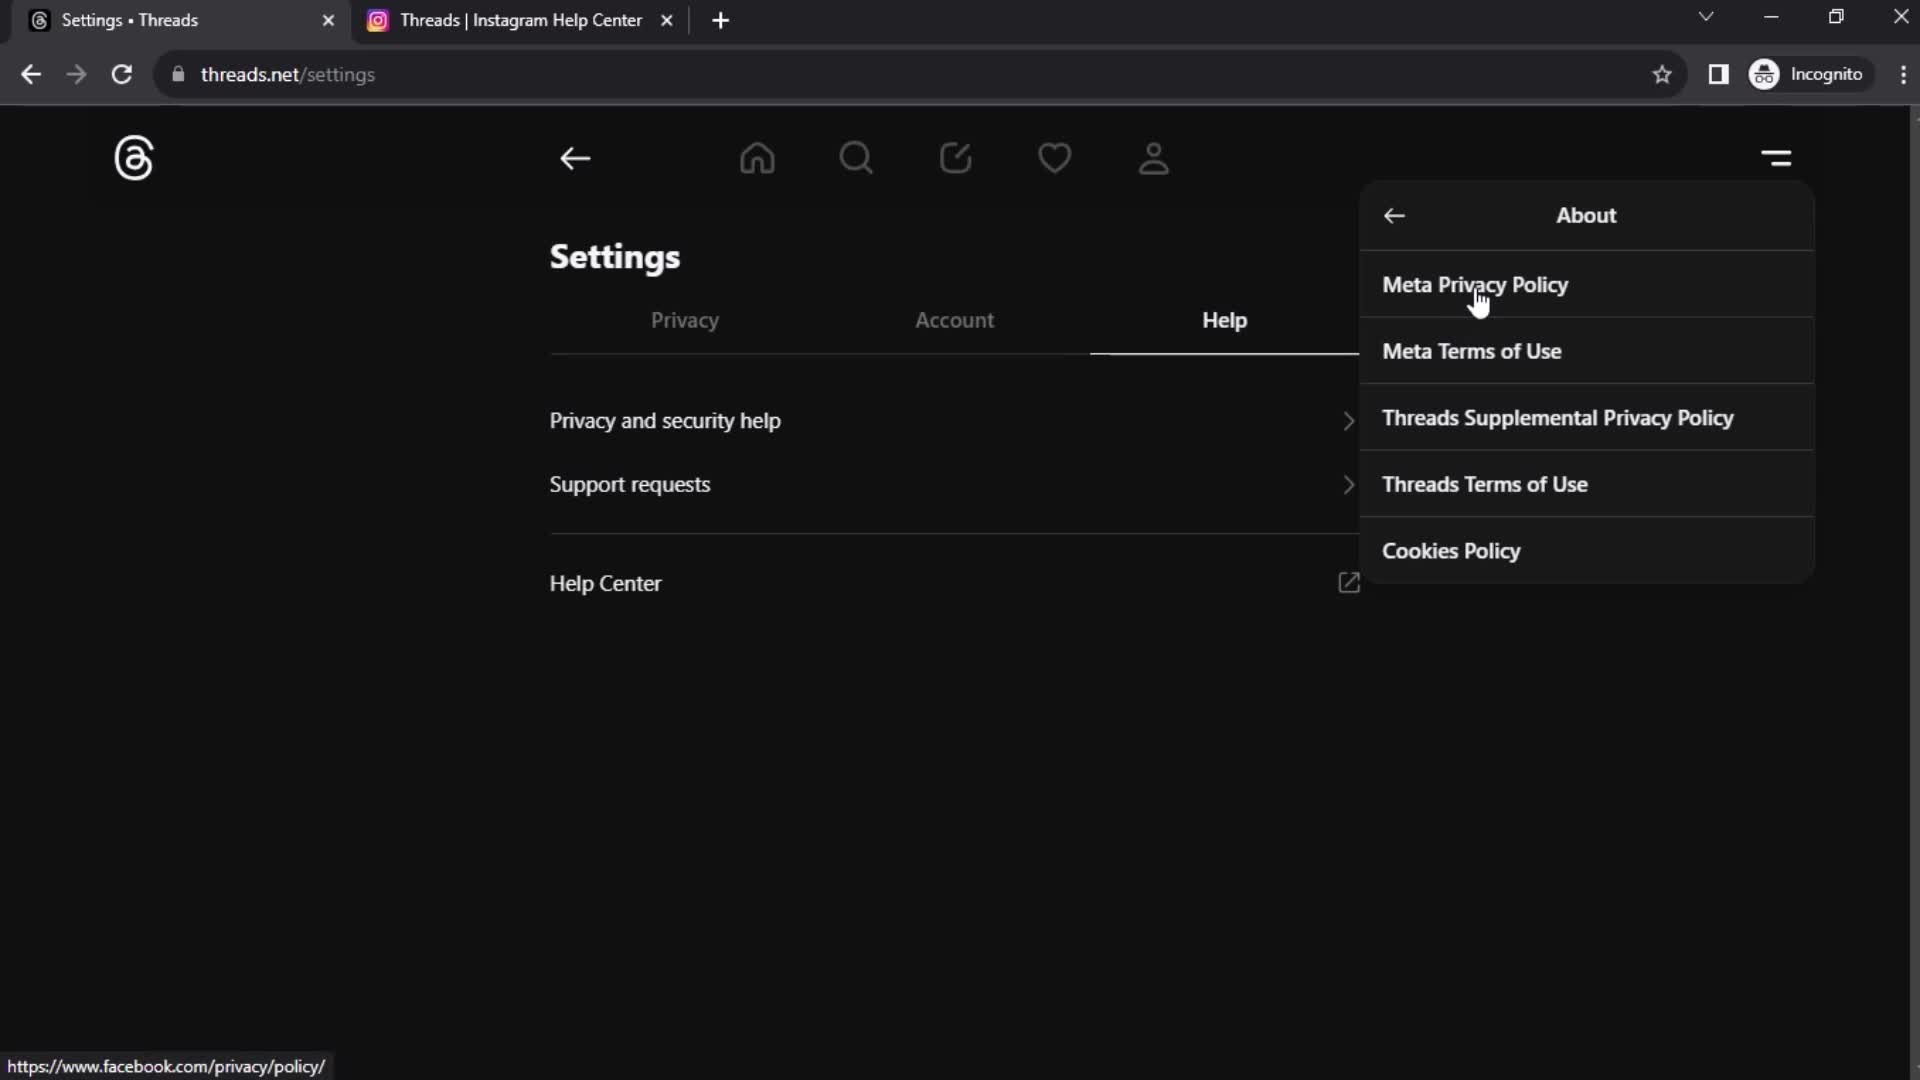Reload the threads.net page
Screen dimensions: 1920x1080
point(122,74)
